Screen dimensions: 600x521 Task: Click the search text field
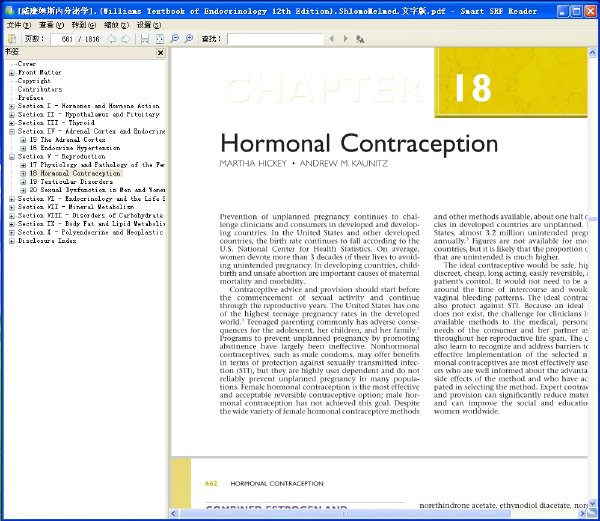276,39
